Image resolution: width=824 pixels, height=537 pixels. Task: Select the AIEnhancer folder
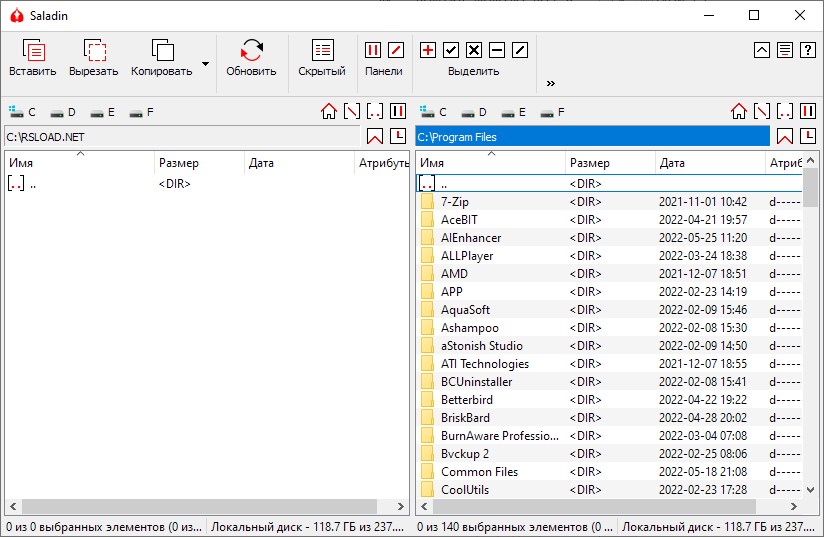tap(610, 237)
